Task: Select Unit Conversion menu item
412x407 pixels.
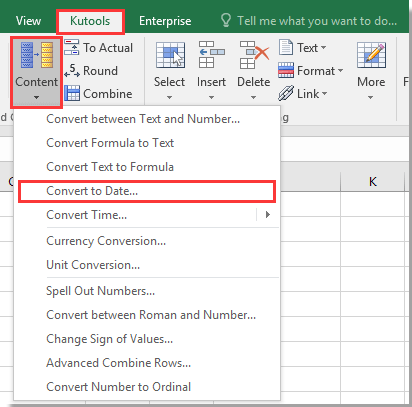Action: click(x=147, y=265)
